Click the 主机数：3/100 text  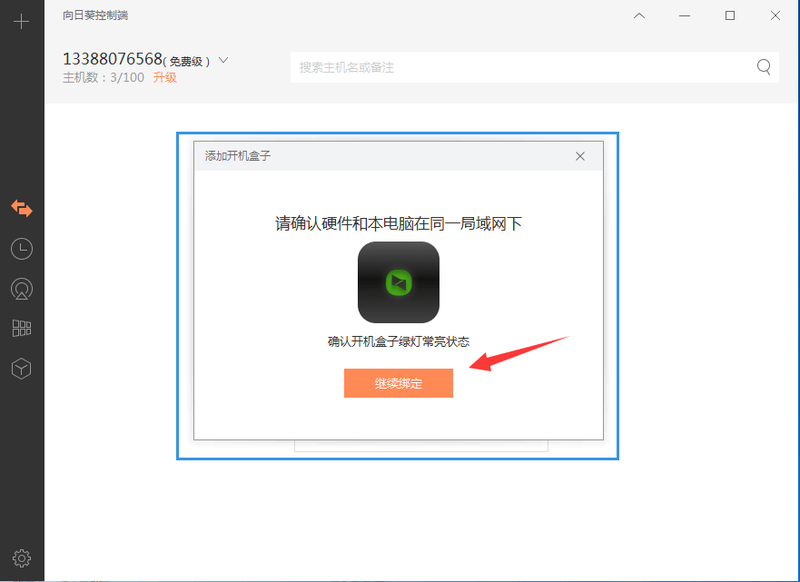[103, 78]
